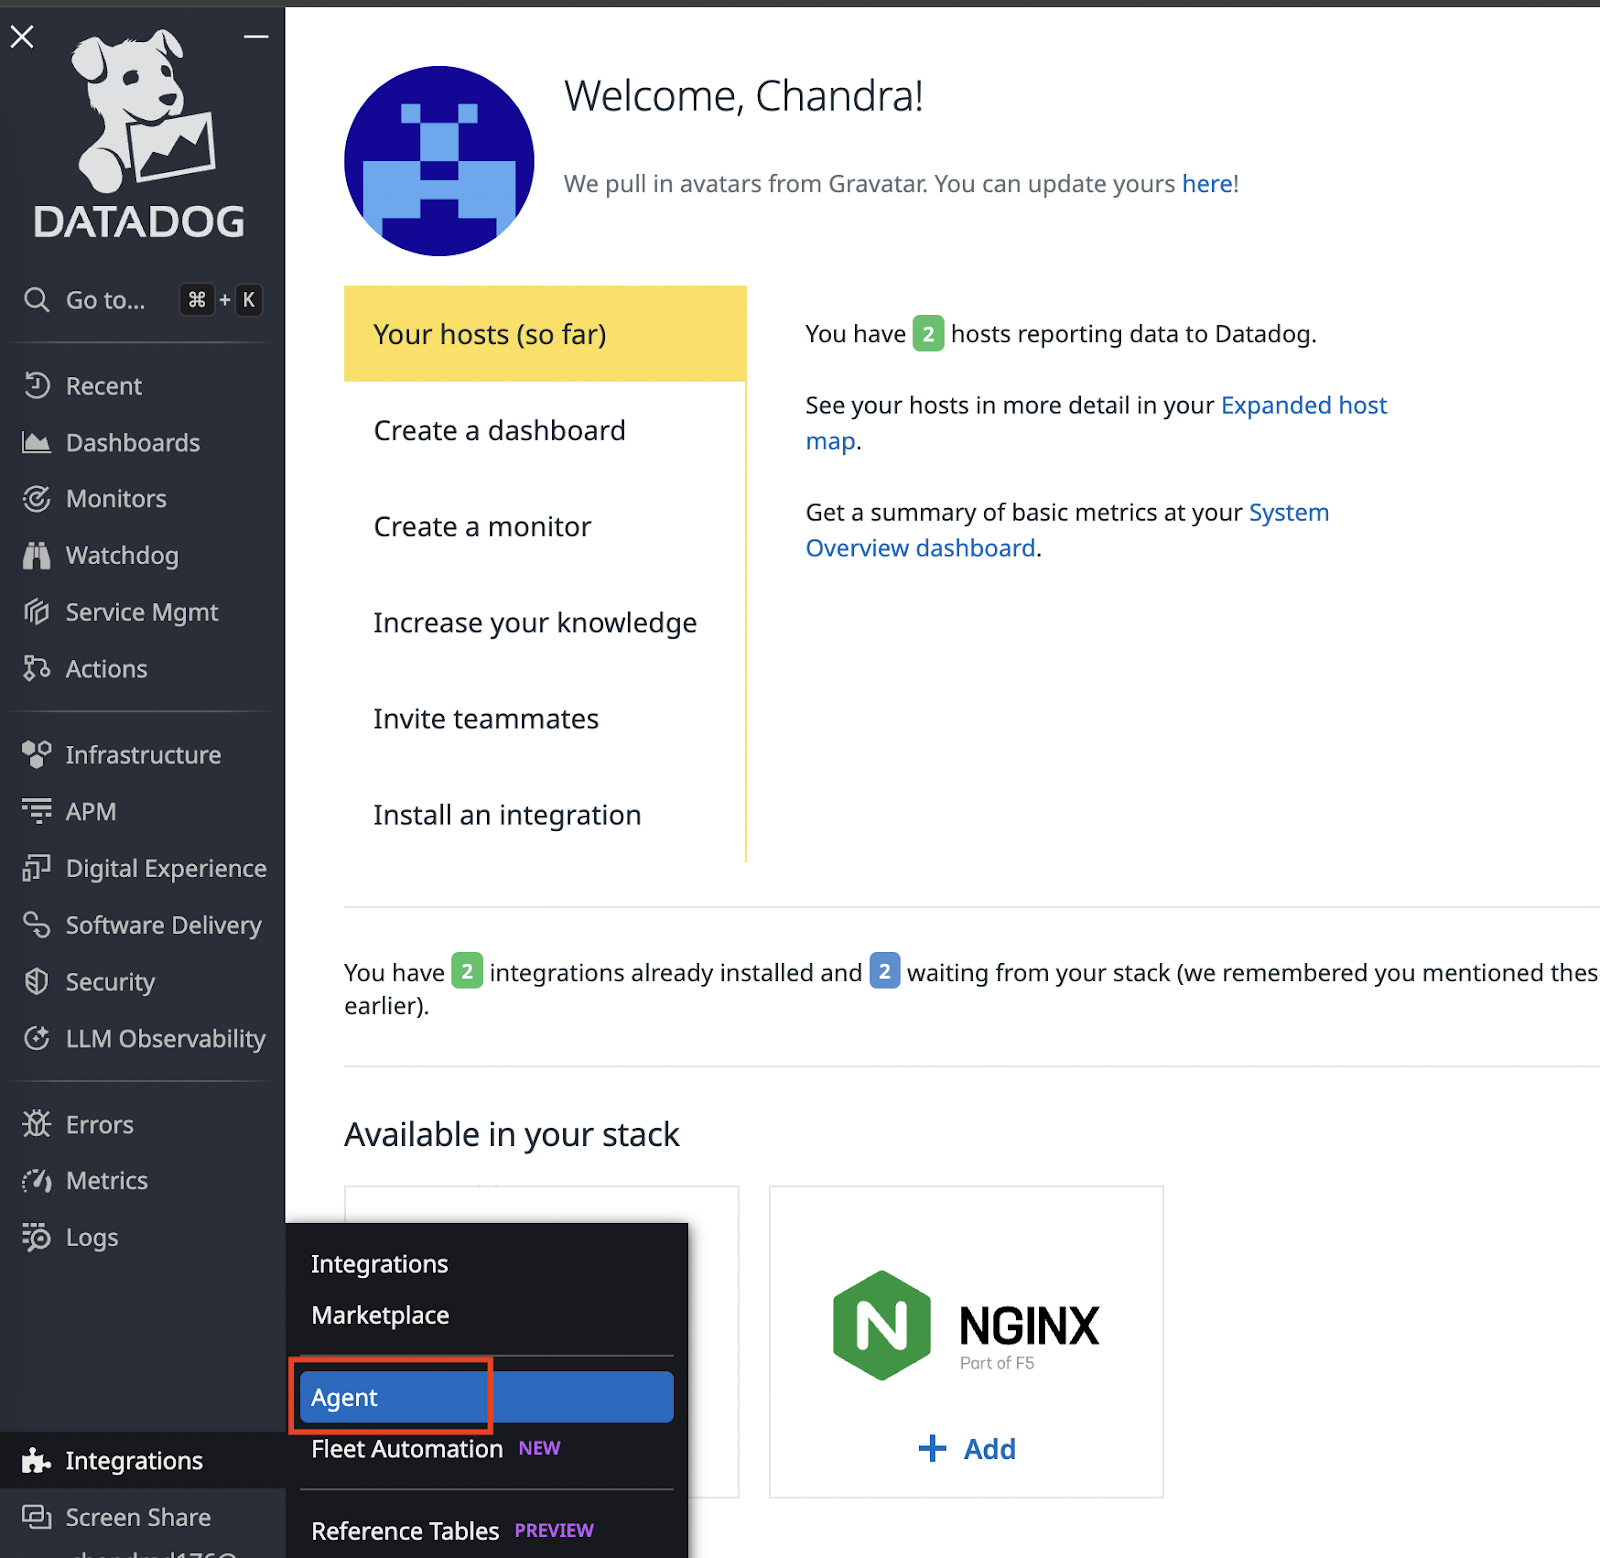Open Actions in the sidebar

106,669
